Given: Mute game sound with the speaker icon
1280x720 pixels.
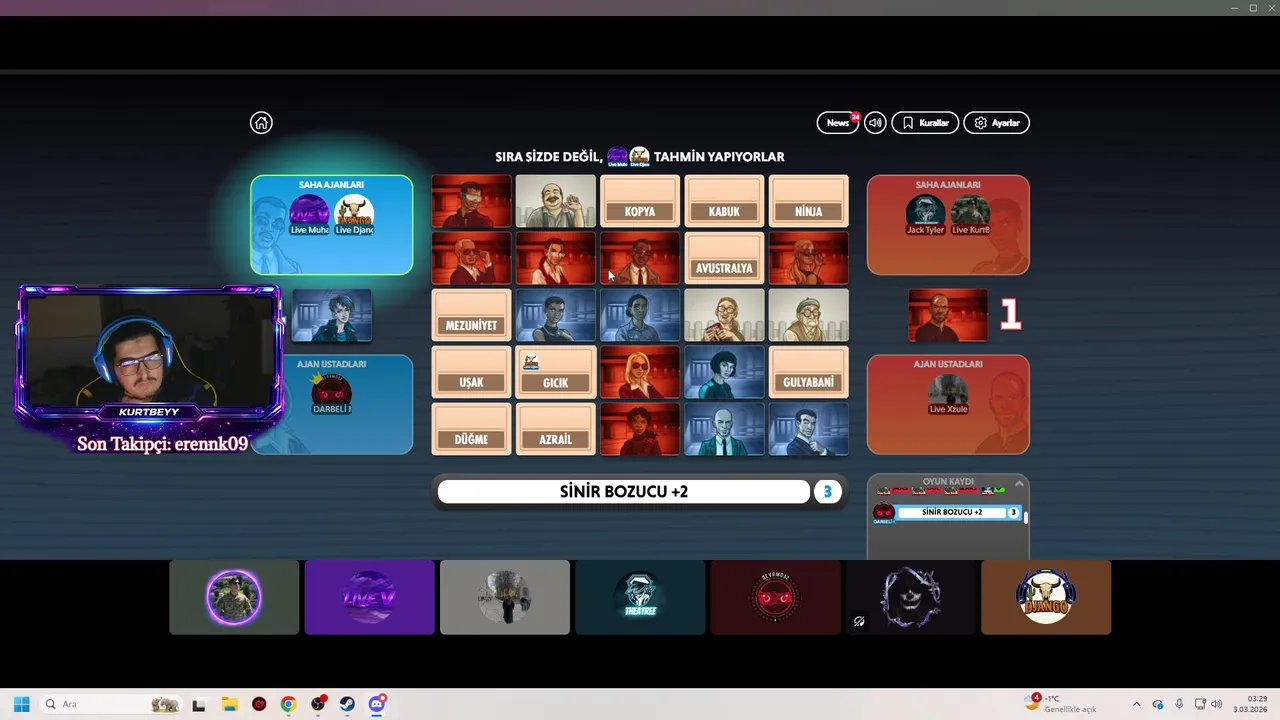Looking at the screenshot, I should (x=875, y=123).
